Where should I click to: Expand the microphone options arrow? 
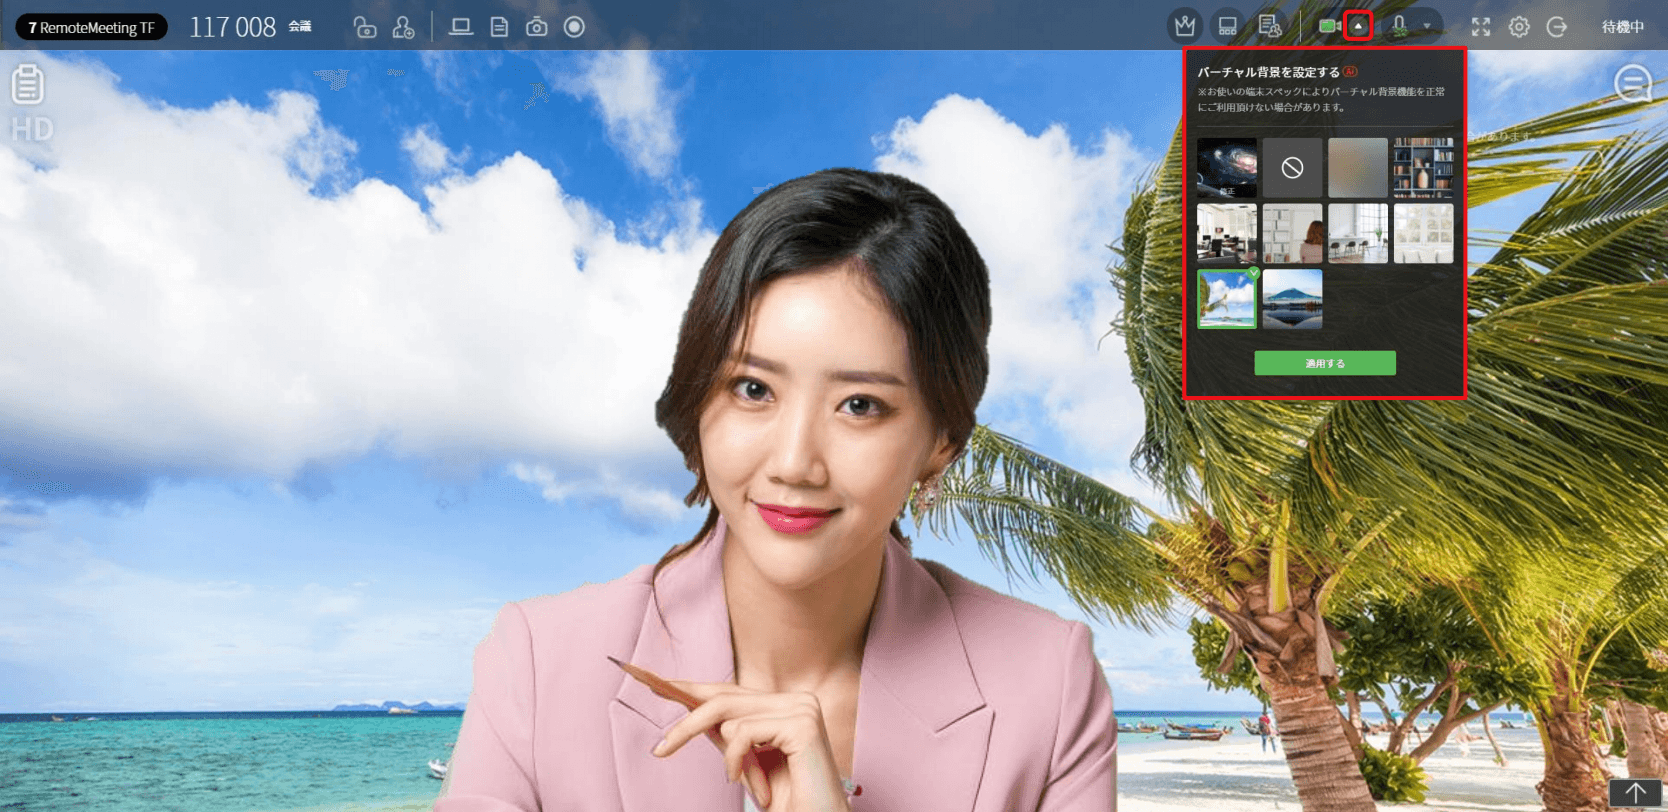coord(1427,27)
